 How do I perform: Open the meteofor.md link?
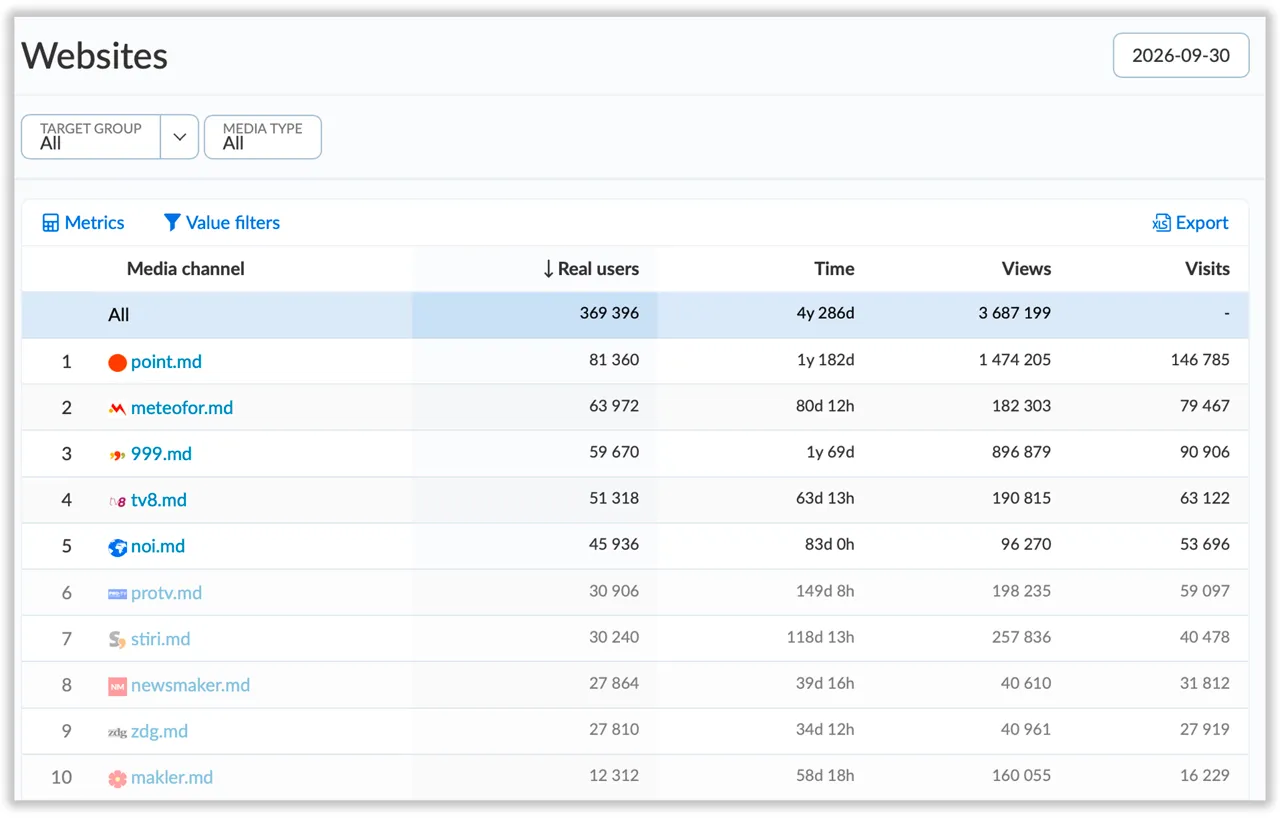pos(182,408)
